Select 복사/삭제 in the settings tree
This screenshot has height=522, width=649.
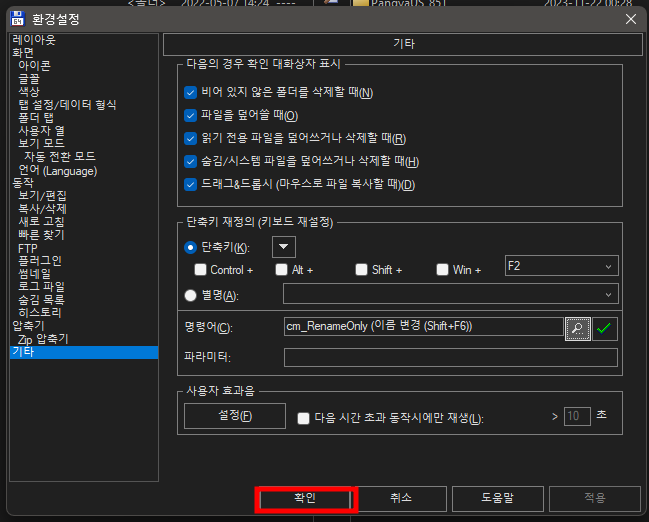pyautogui.click(x=42, y=209)
